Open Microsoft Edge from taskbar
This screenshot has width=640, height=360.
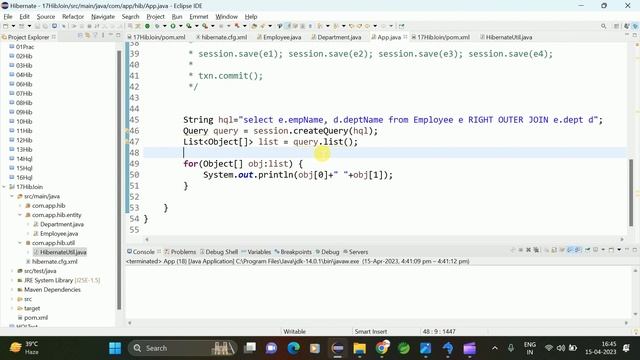point(293,348)
